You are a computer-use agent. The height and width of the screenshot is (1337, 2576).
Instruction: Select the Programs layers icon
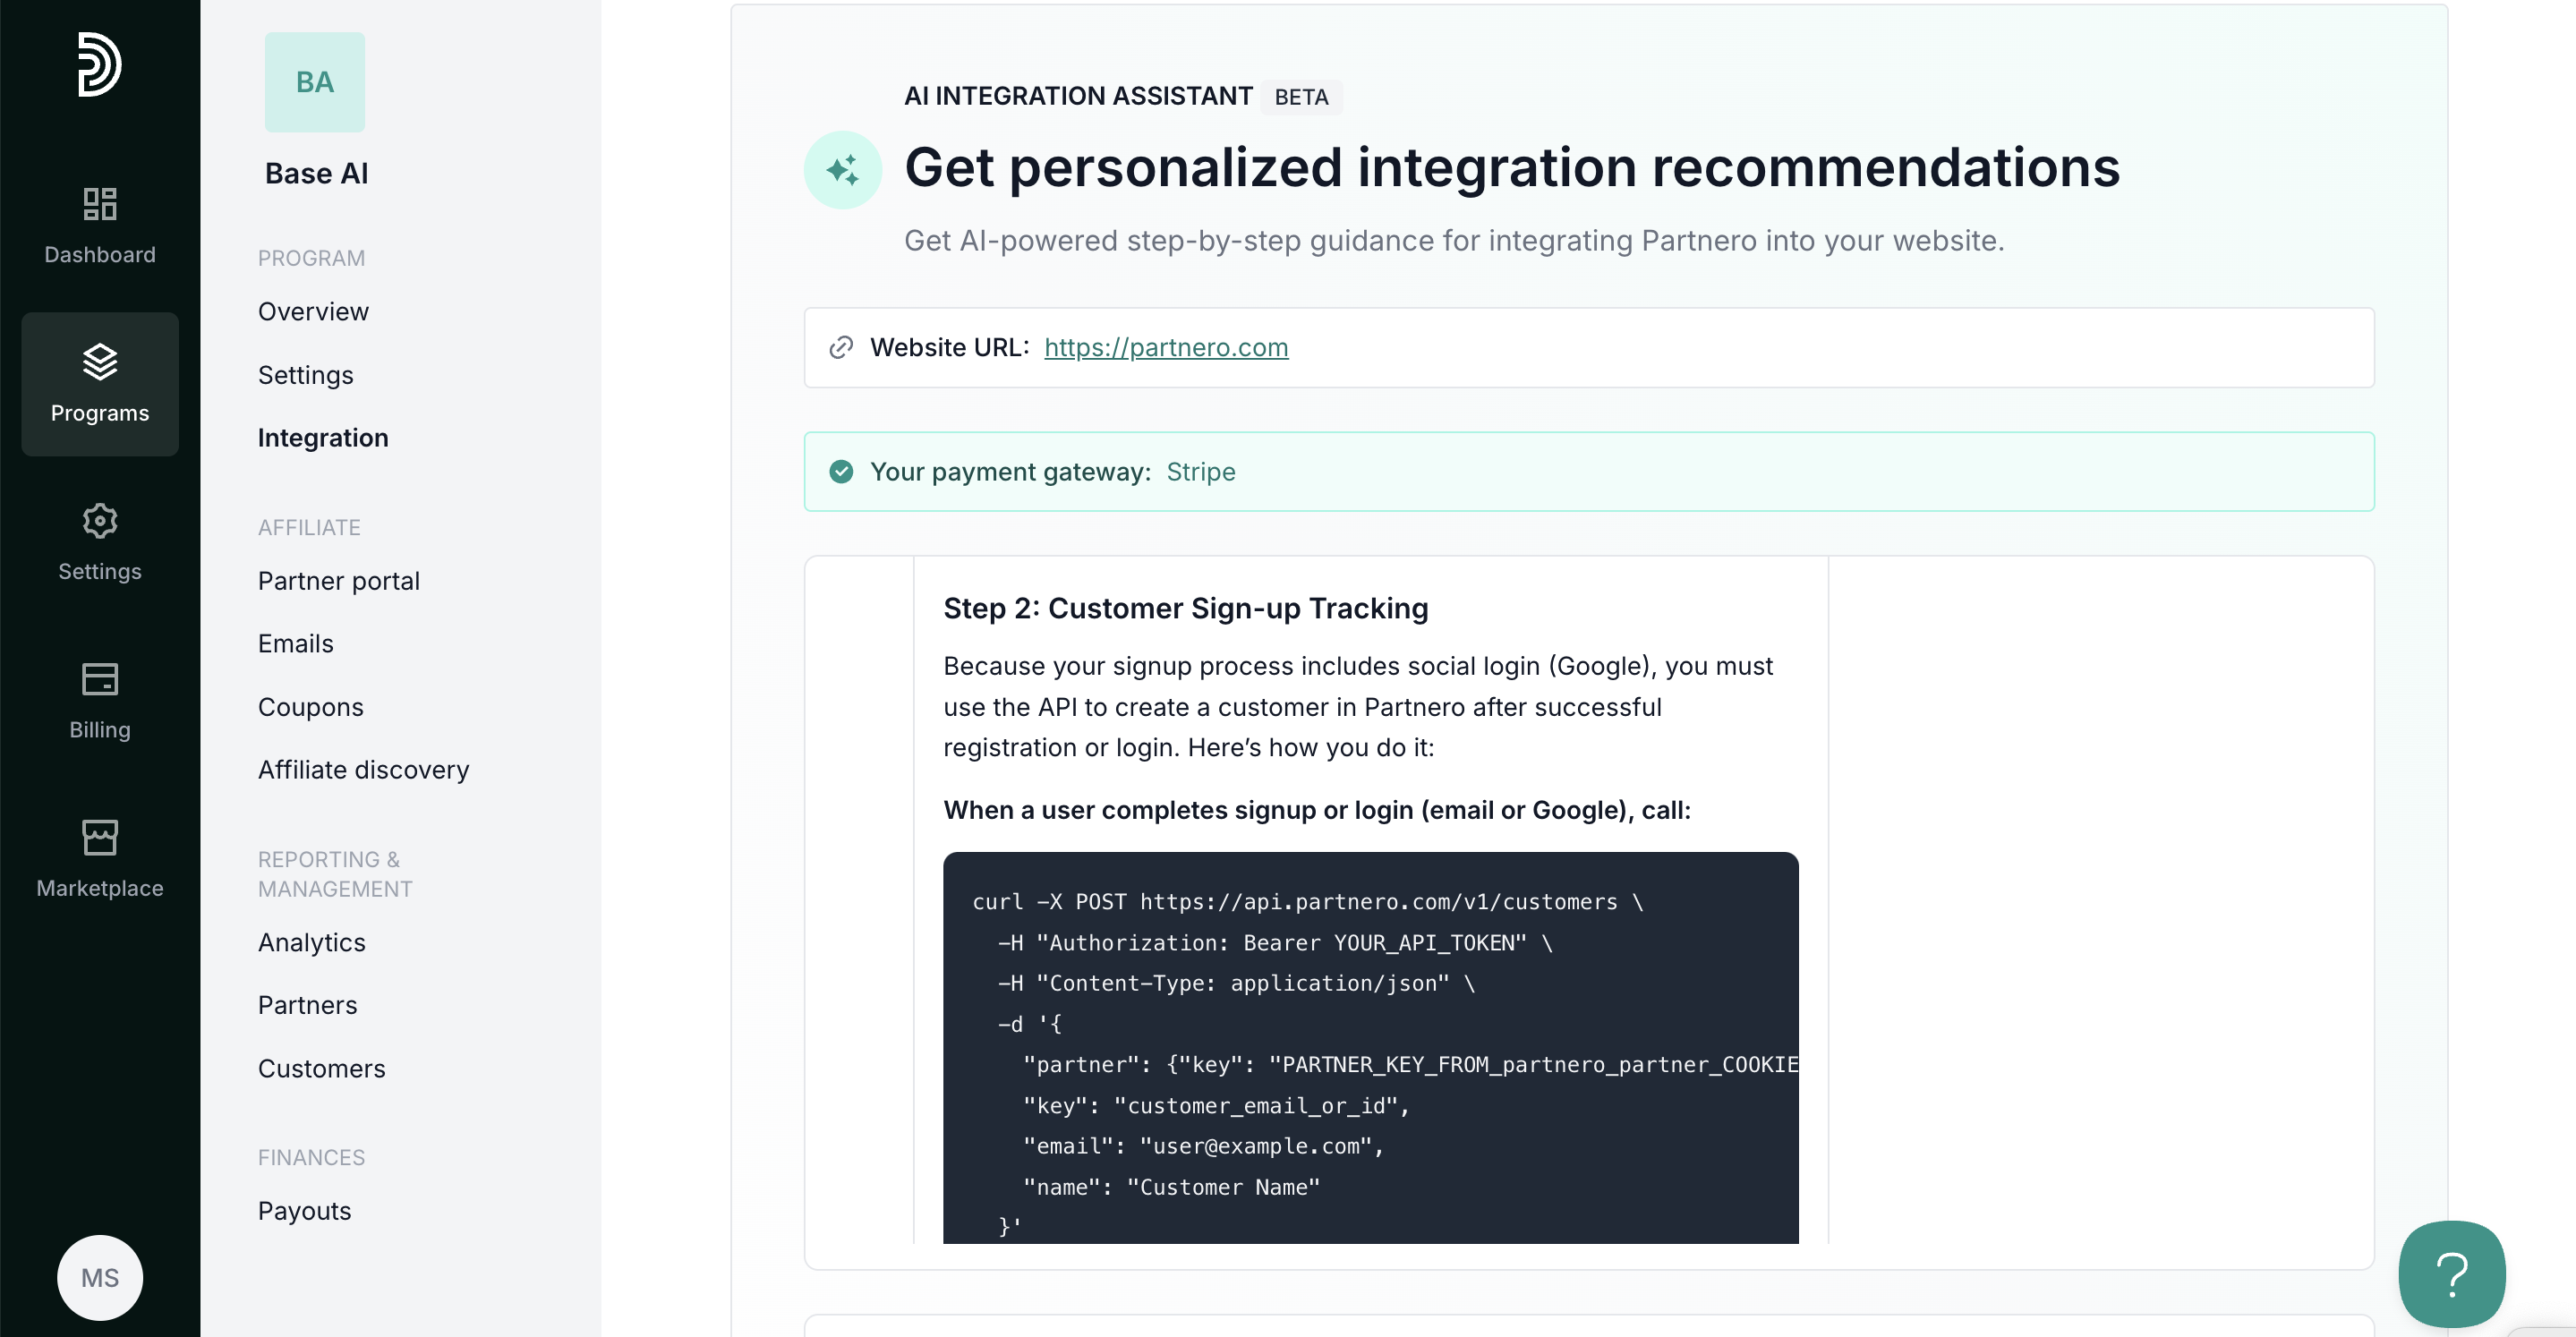(100, 362)
